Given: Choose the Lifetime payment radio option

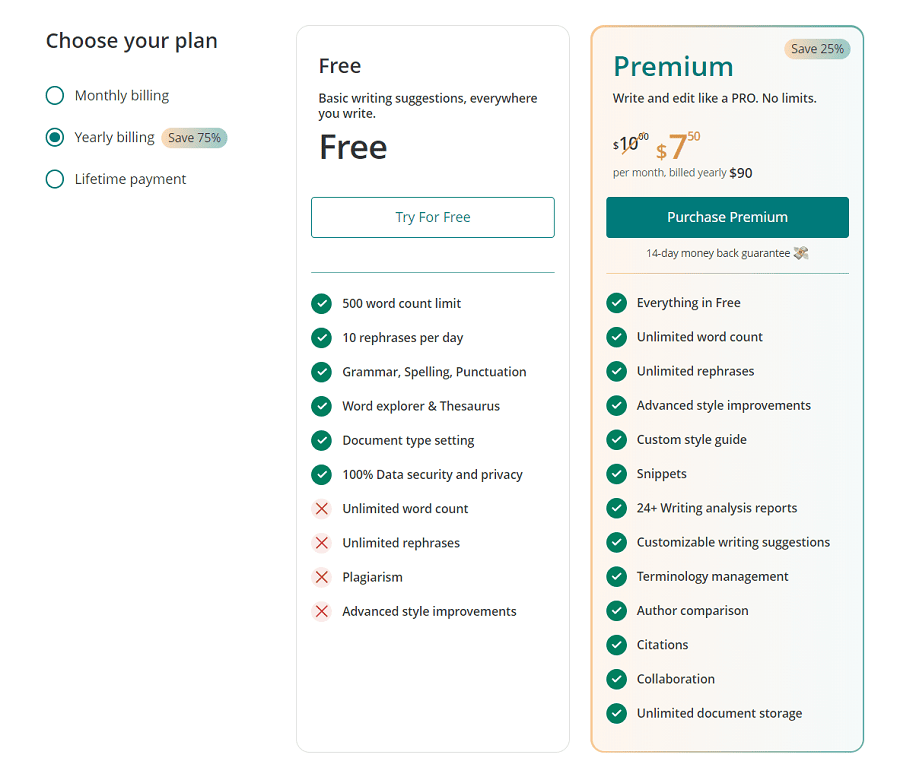Looking at the screenshot, I should point(55,179).
